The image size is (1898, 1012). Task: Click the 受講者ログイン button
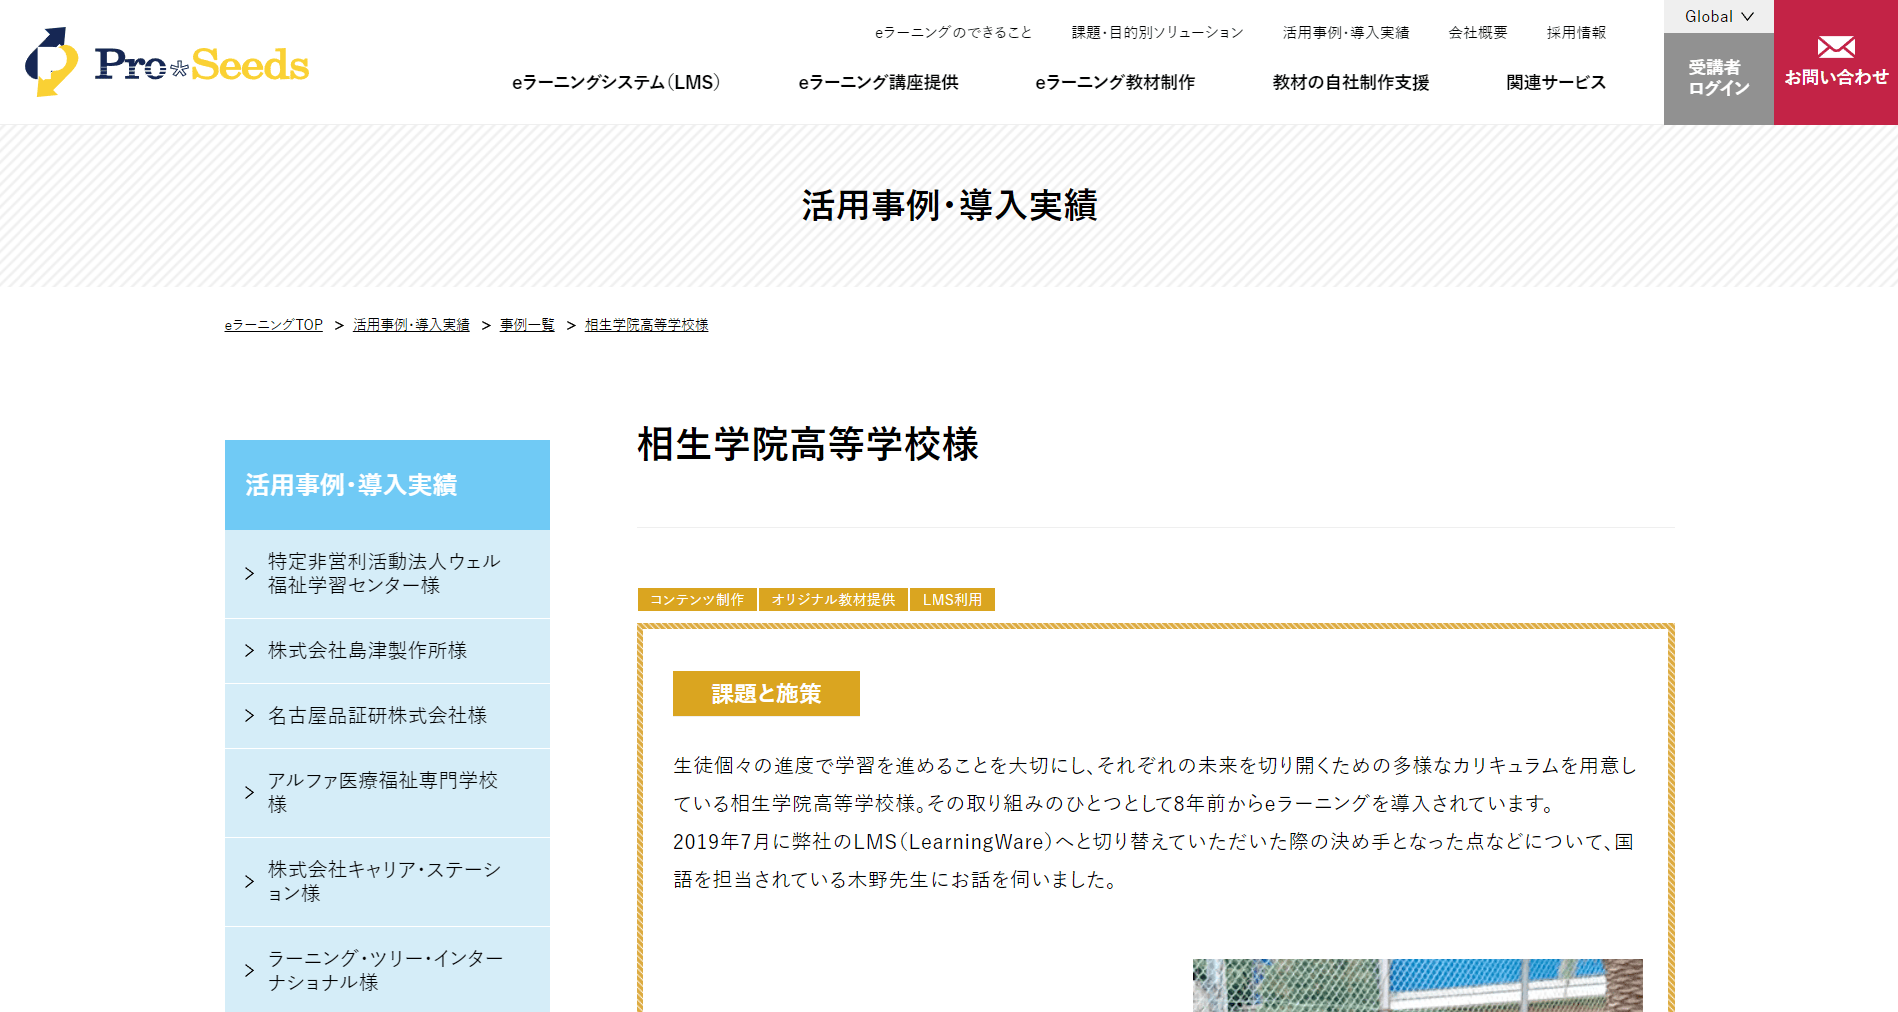1719,78
